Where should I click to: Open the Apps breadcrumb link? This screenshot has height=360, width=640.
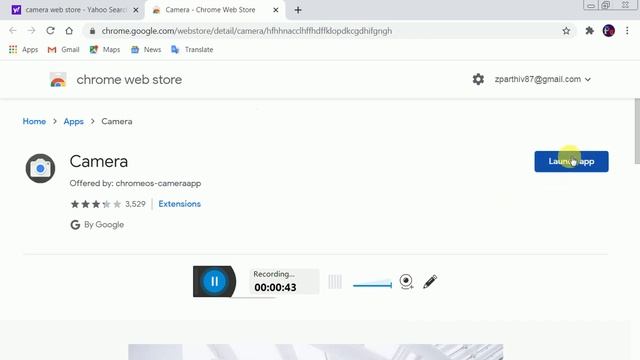(x=73, y=122)
